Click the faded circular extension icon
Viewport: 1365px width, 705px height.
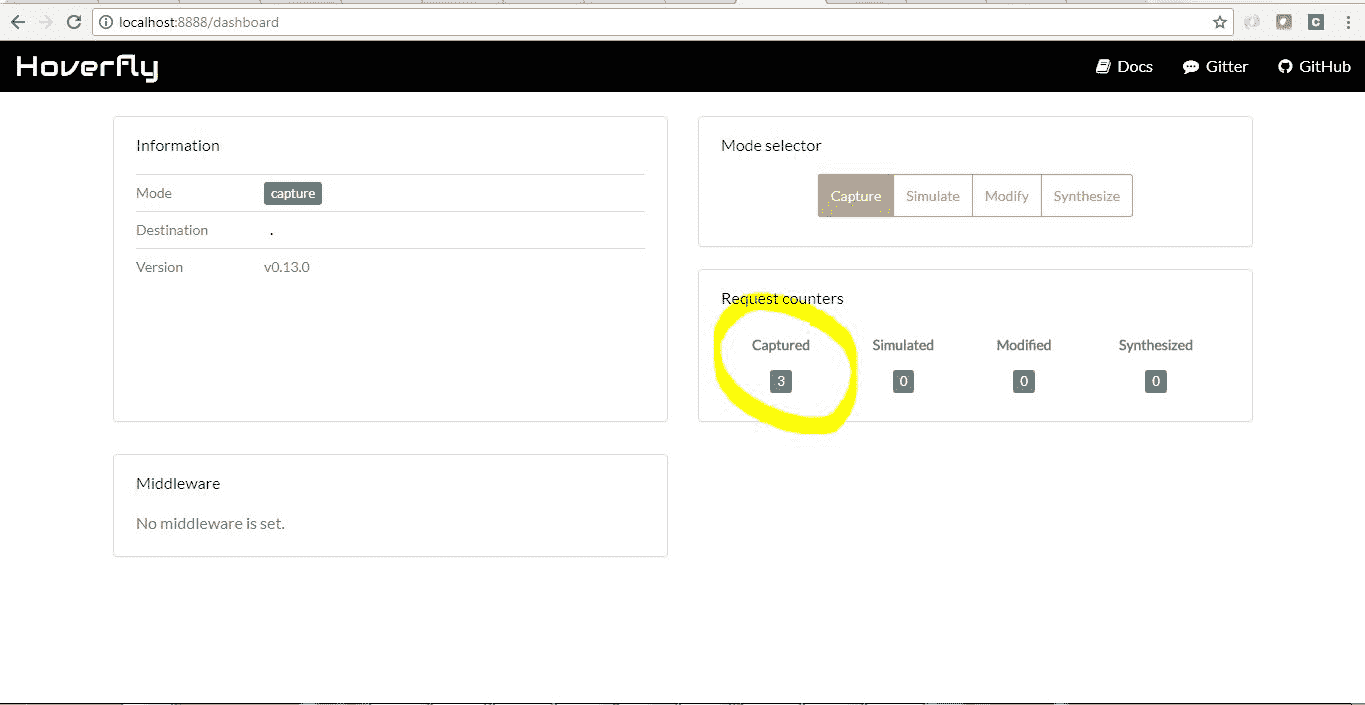(x=1252, y=22)
